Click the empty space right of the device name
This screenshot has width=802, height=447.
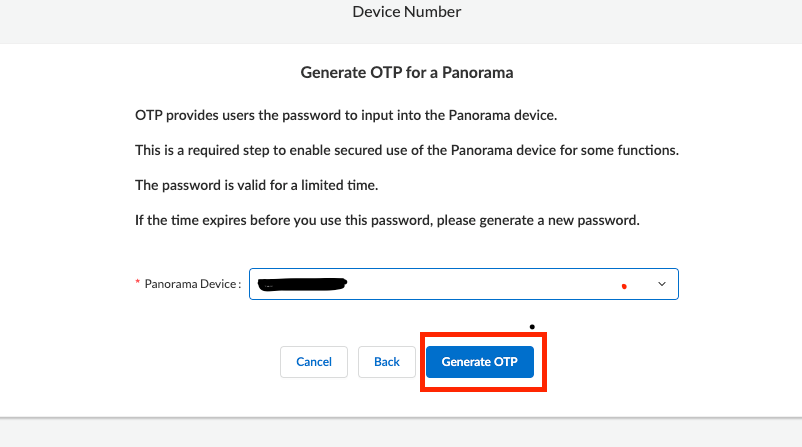[480, 284]
